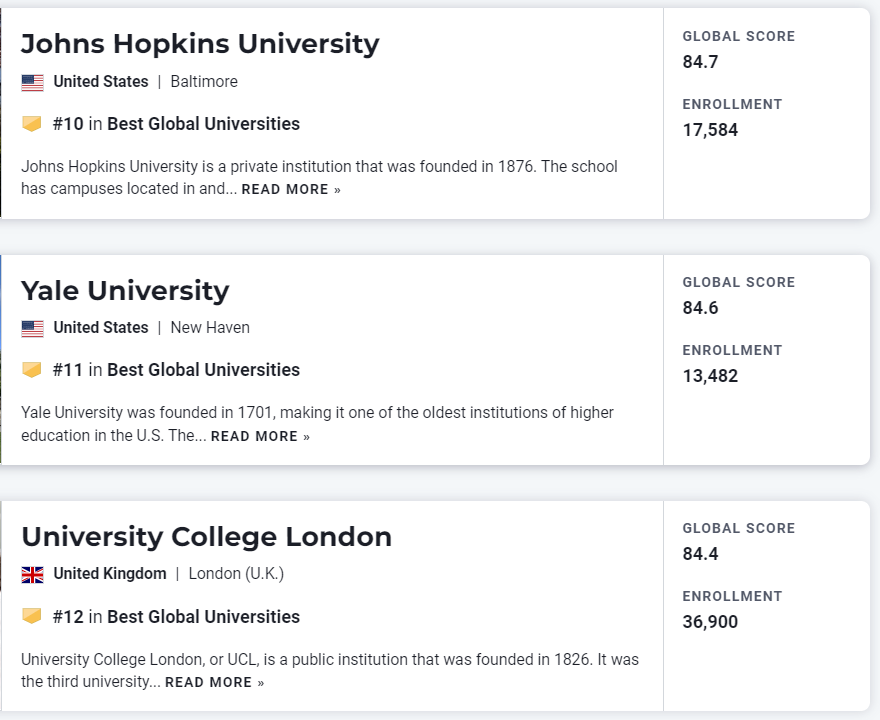Click Best Global Universities link for #11
The height and width of the screenshot is (720, 880).
coord(203,370)
